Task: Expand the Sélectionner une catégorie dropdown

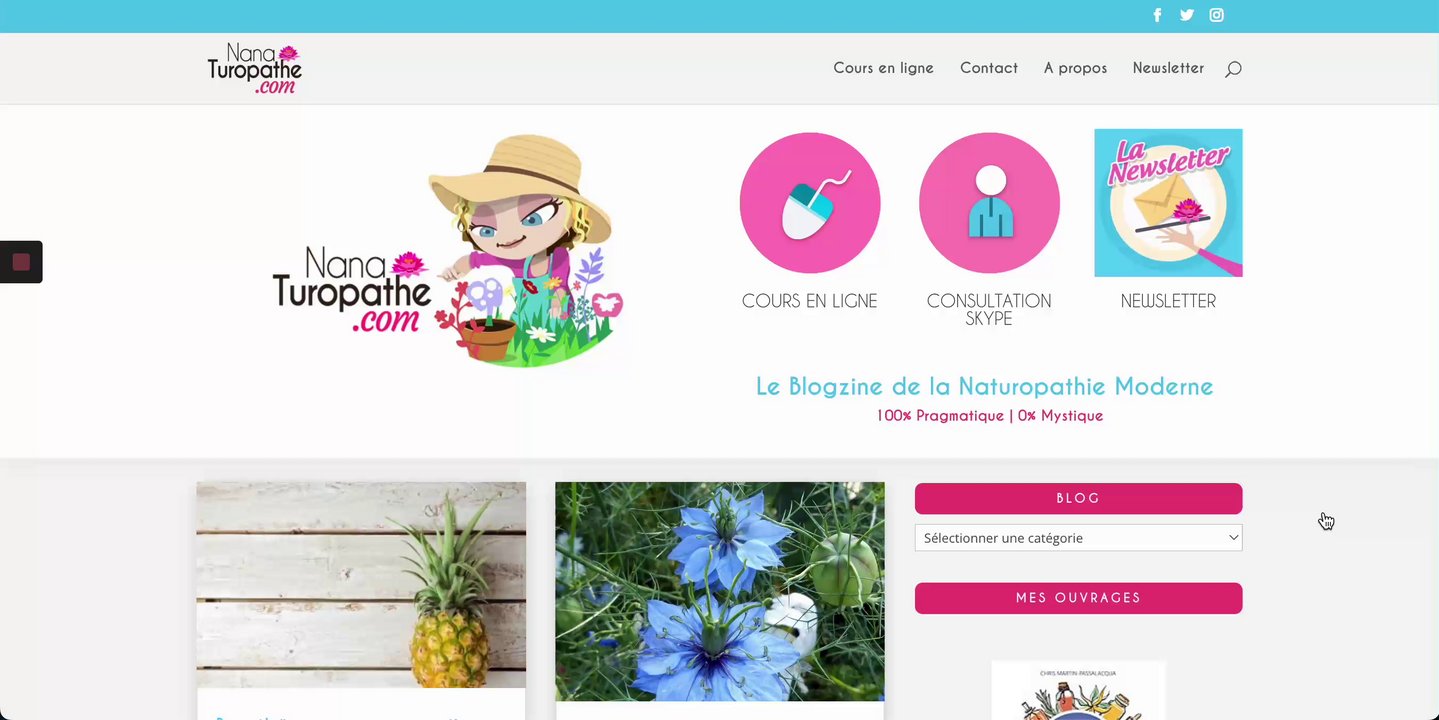Action: [x=1078, y=538]
